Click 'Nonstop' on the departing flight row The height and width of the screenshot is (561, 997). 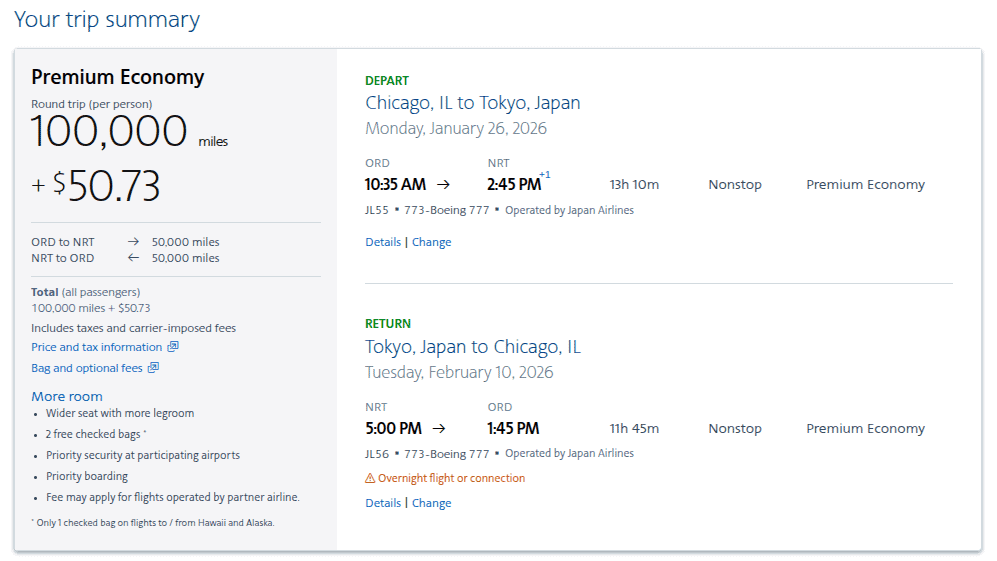[x=735, y=184]
